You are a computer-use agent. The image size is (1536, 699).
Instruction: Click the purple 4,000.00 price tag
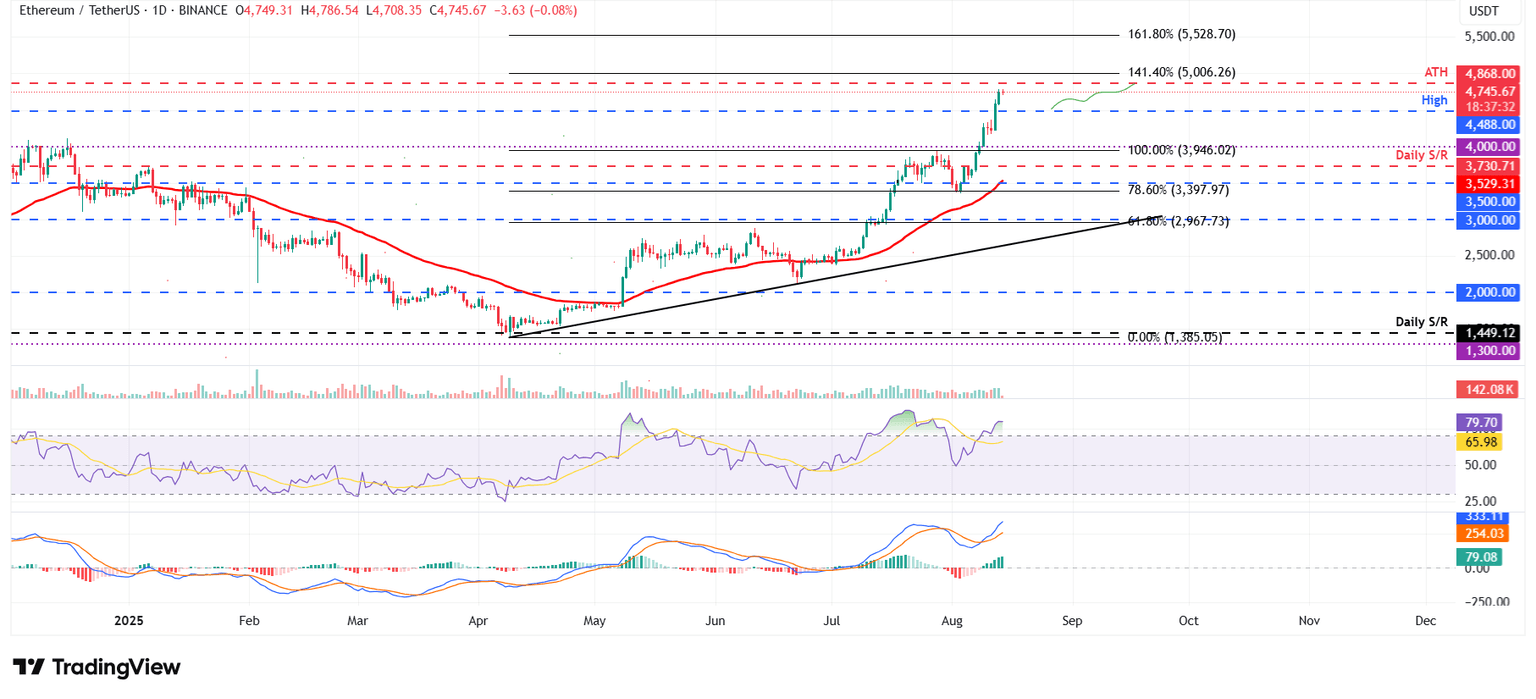[1489, 146]
